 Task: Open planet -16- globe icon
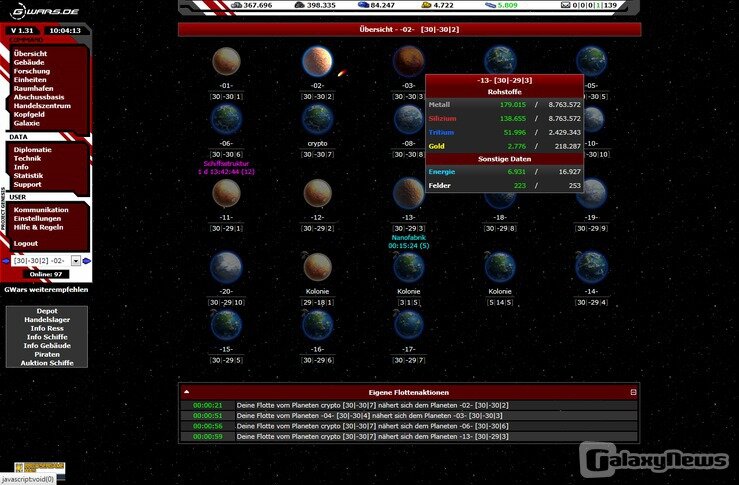pyautogui.click(x=317, y=325)
